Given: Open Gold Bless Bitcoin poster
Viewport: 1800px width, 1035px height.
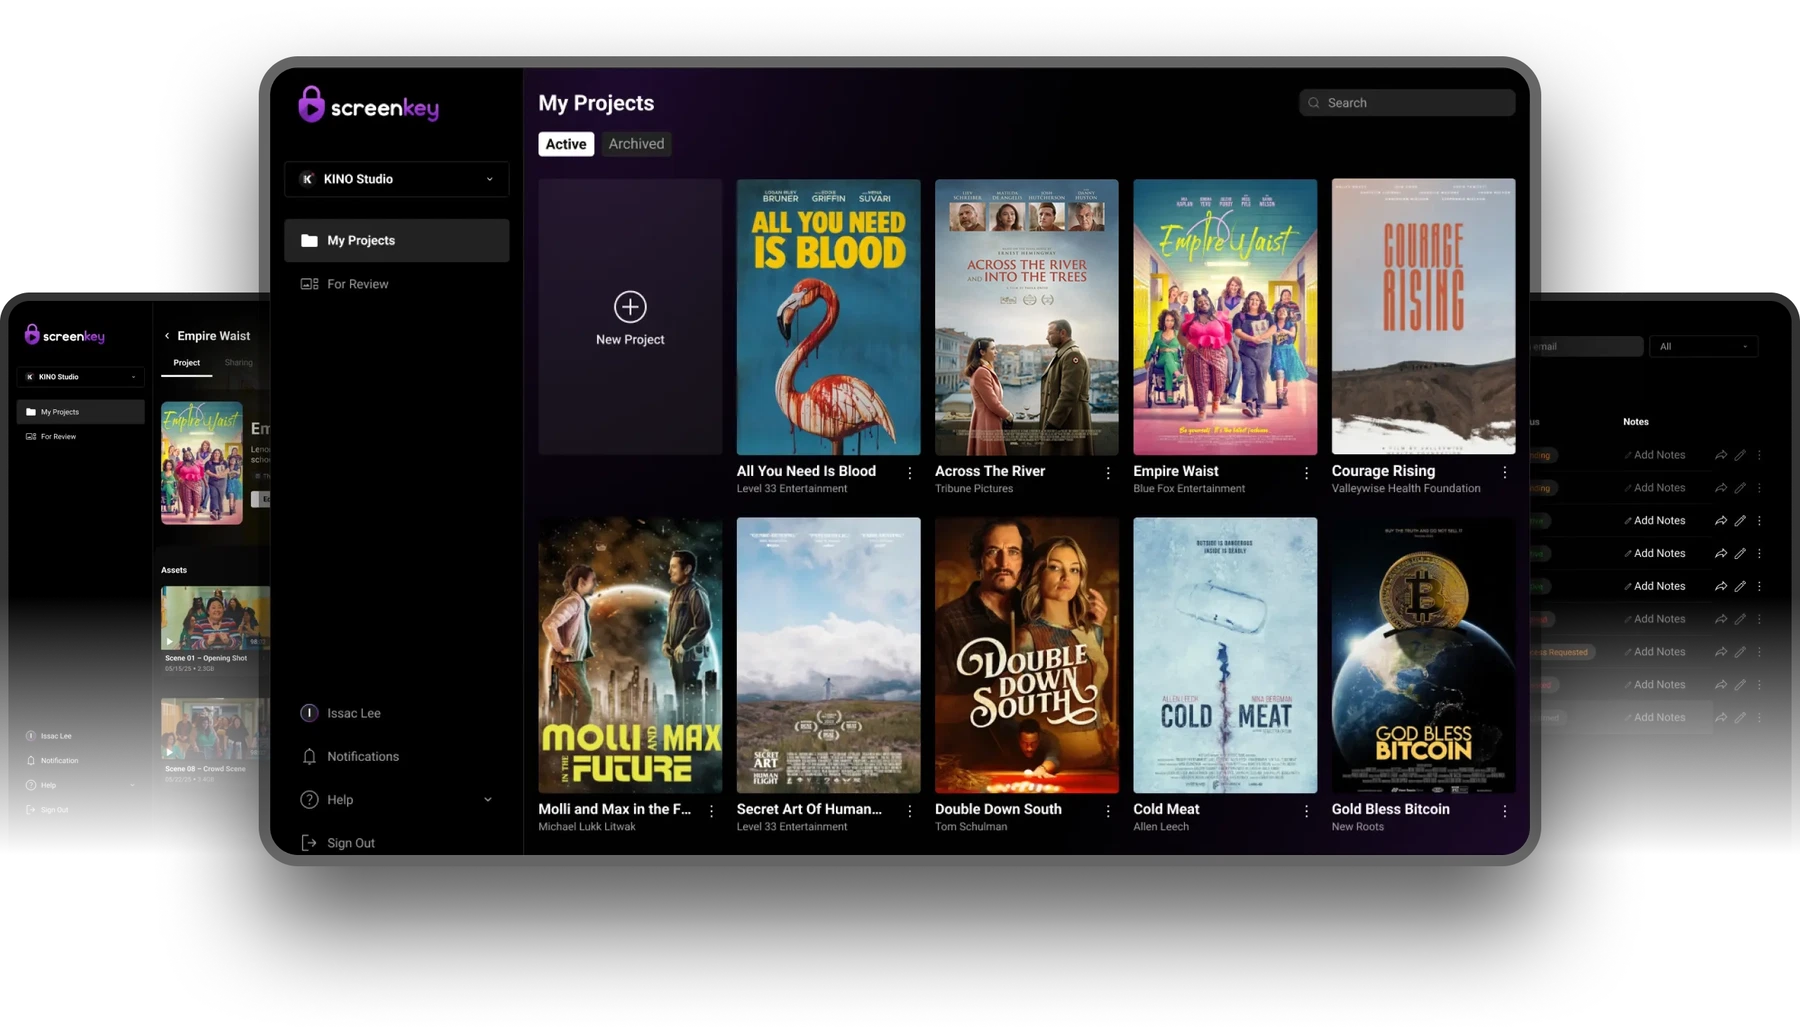Looking at the screenshot, I should coord(1423,655).
